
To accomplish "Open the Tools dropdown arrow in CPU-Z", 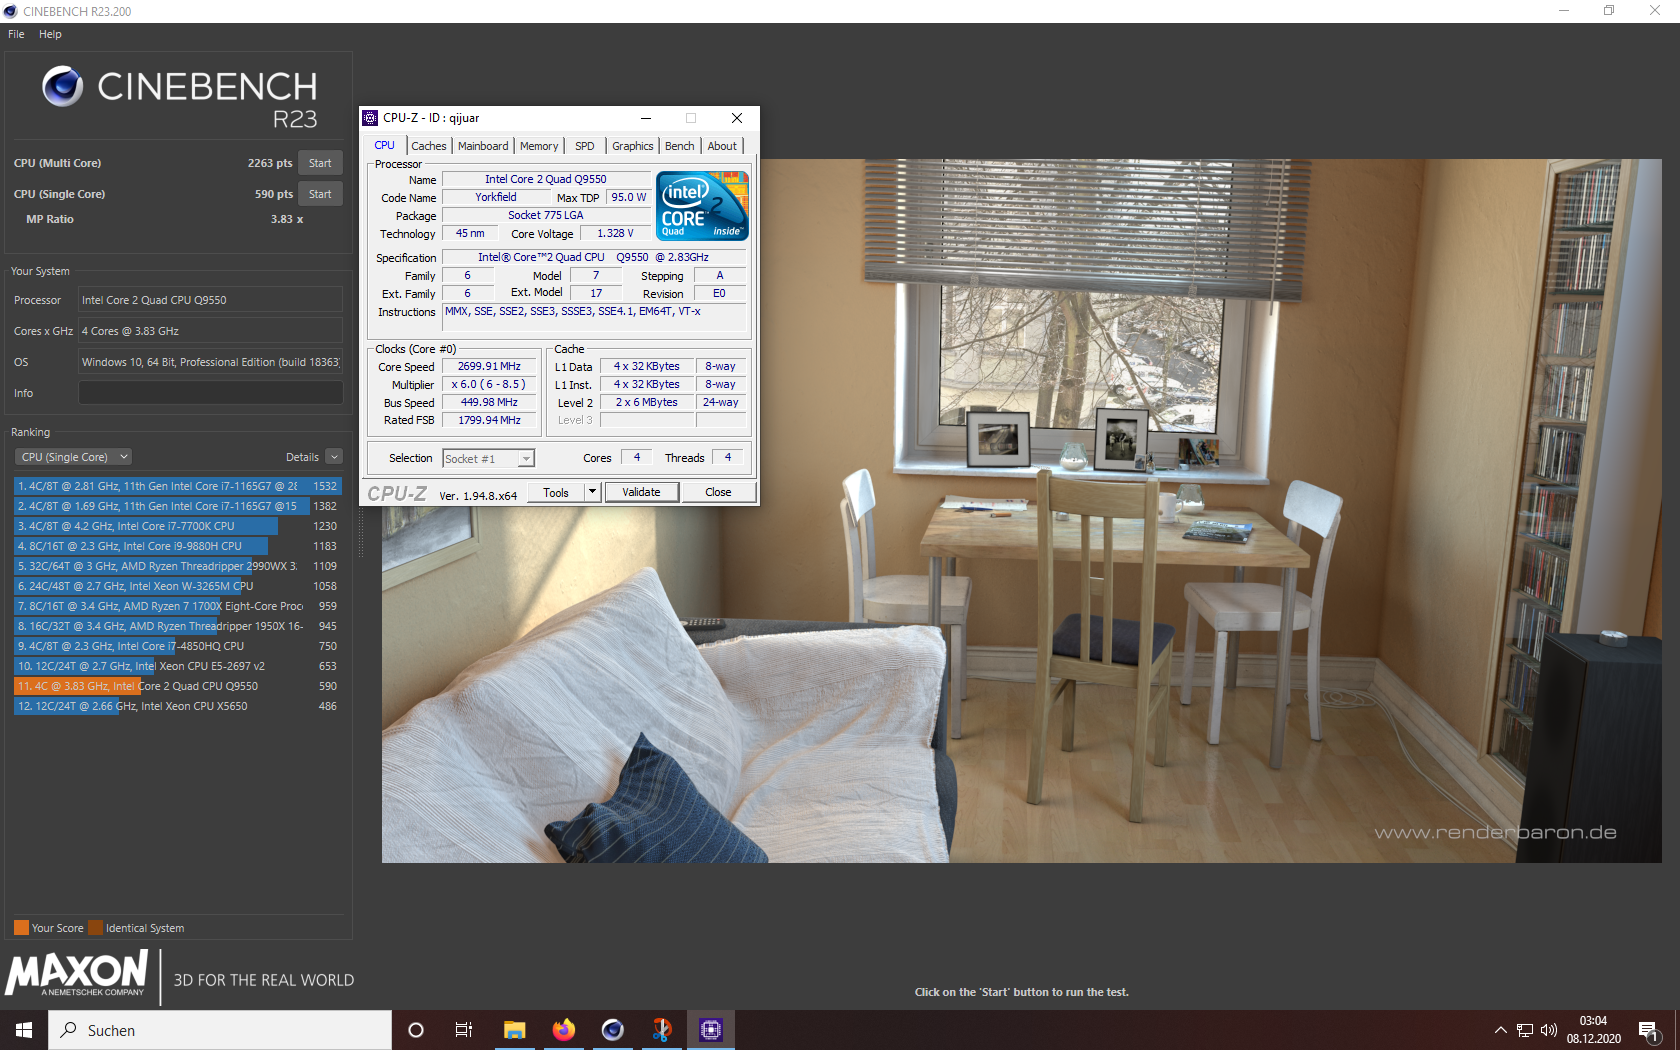I will click(x=592, y=492).
